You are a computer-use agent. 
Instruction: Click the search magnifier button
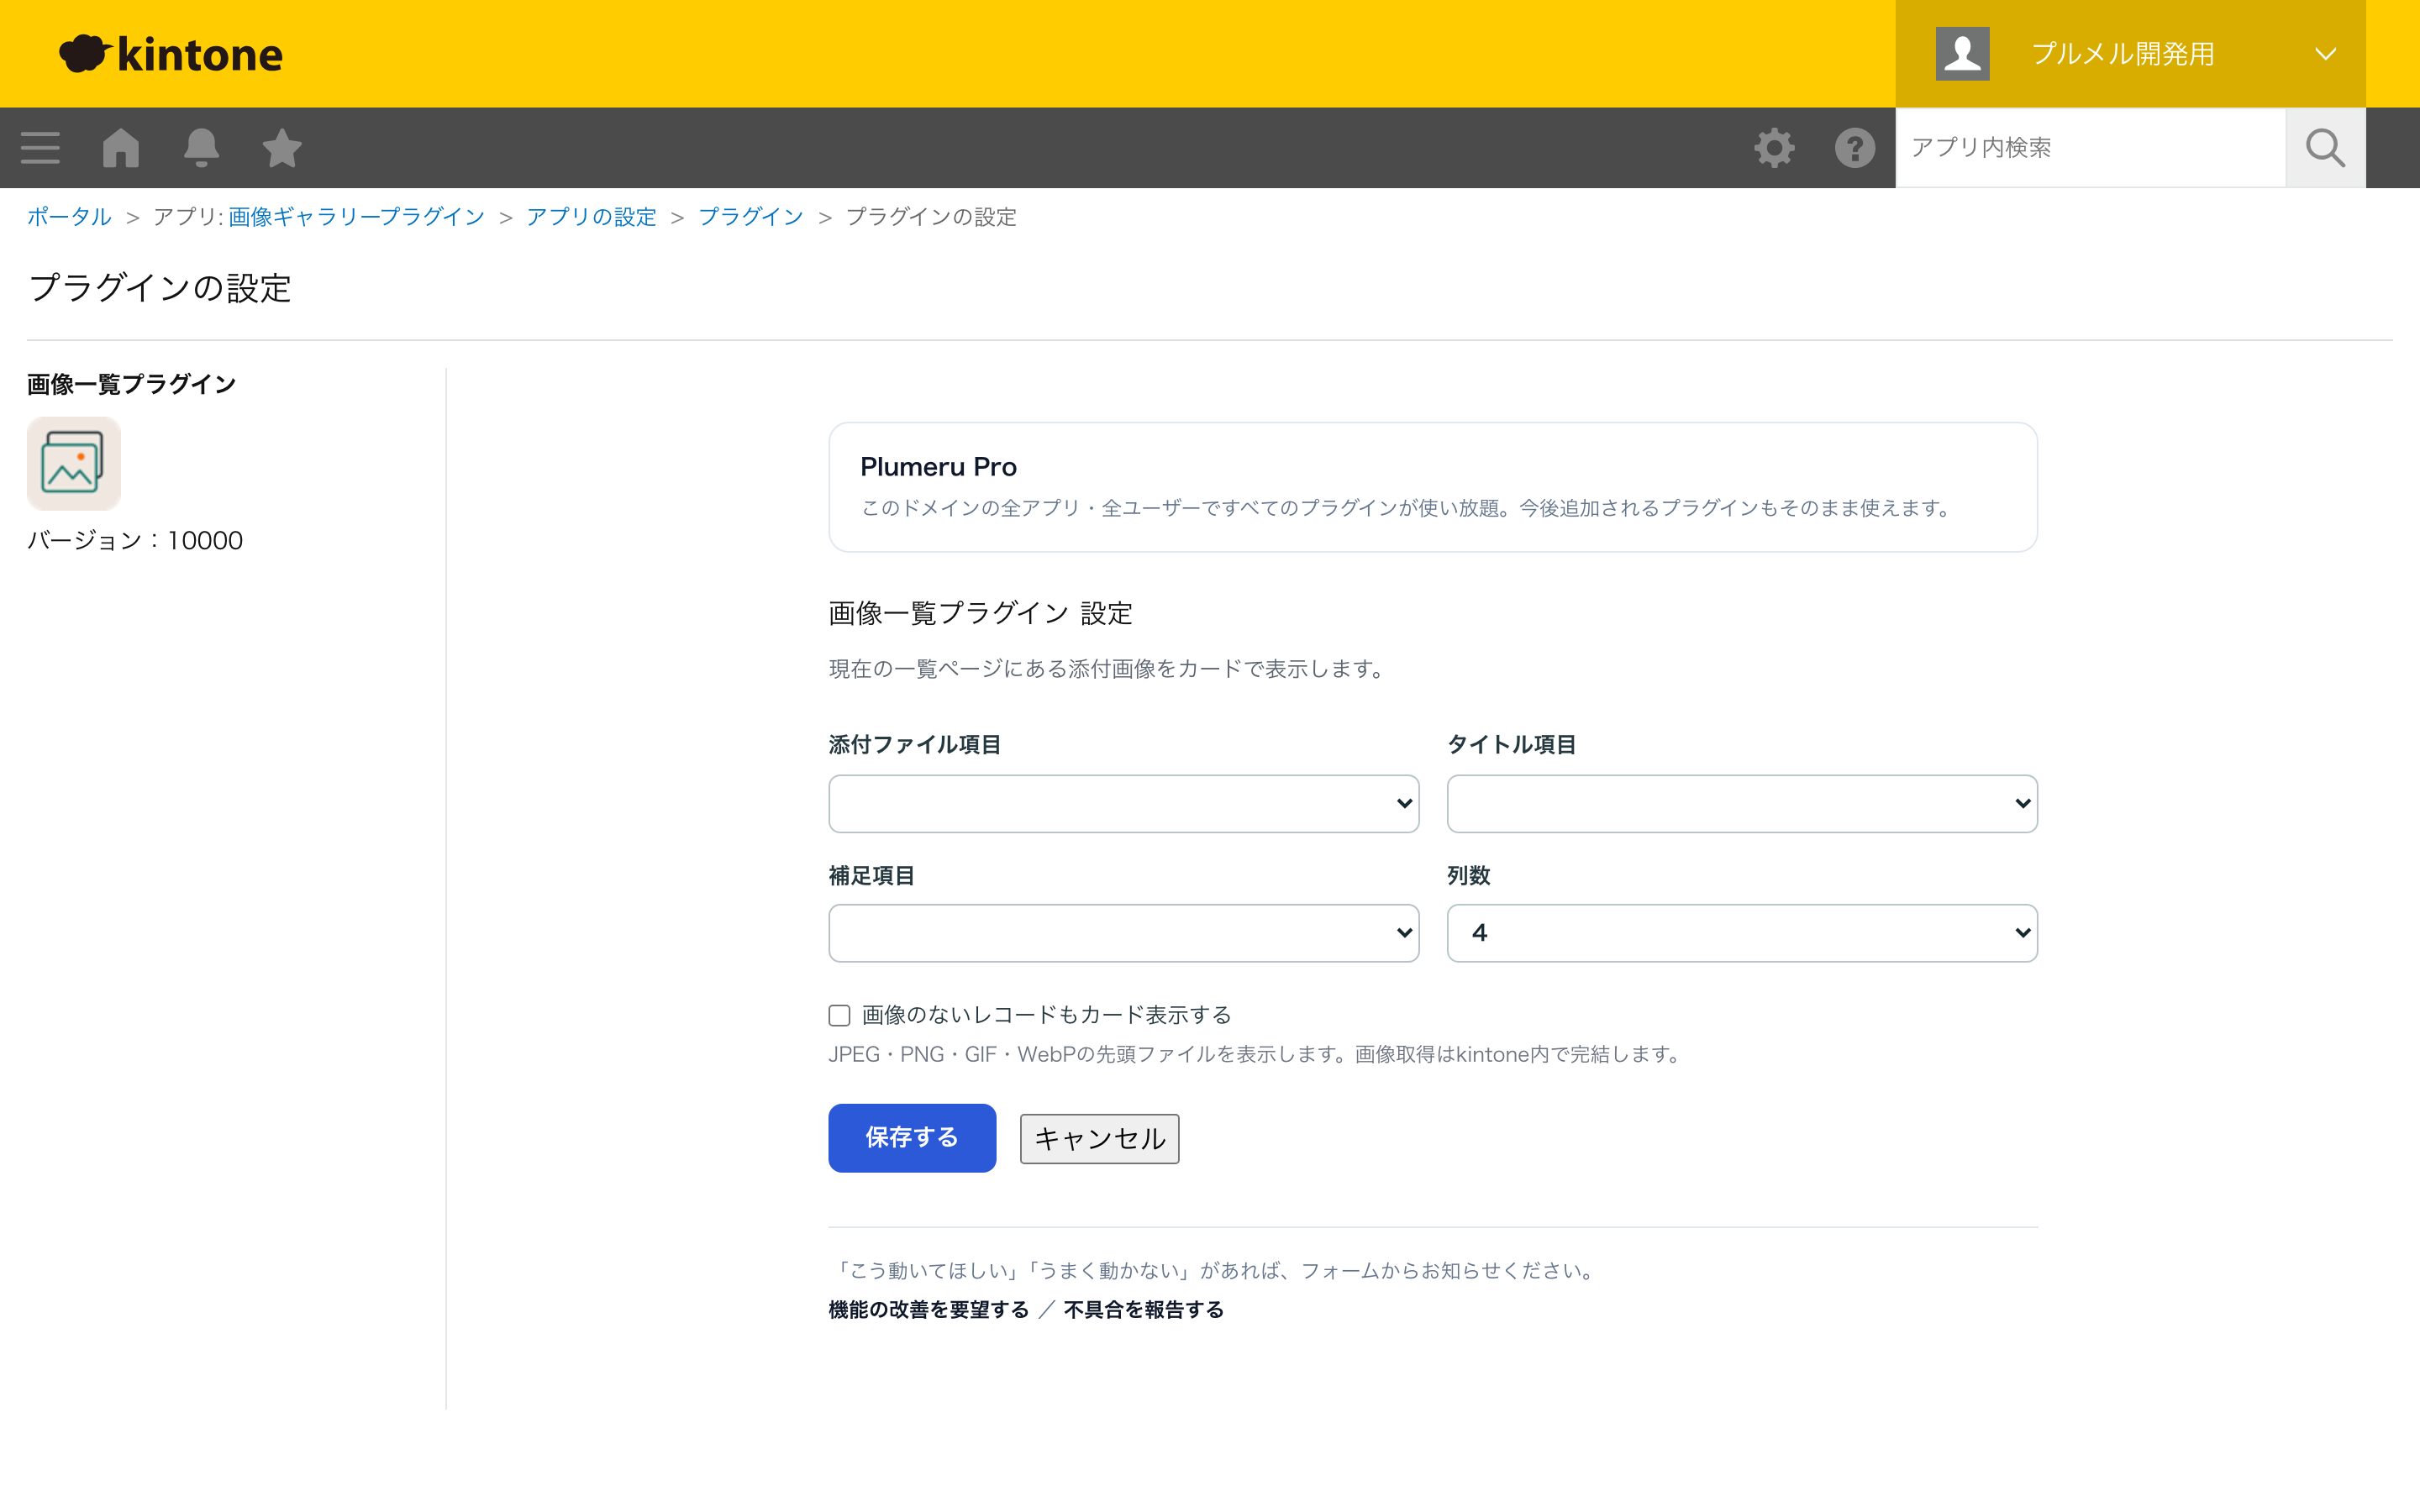coord(2325,148)
